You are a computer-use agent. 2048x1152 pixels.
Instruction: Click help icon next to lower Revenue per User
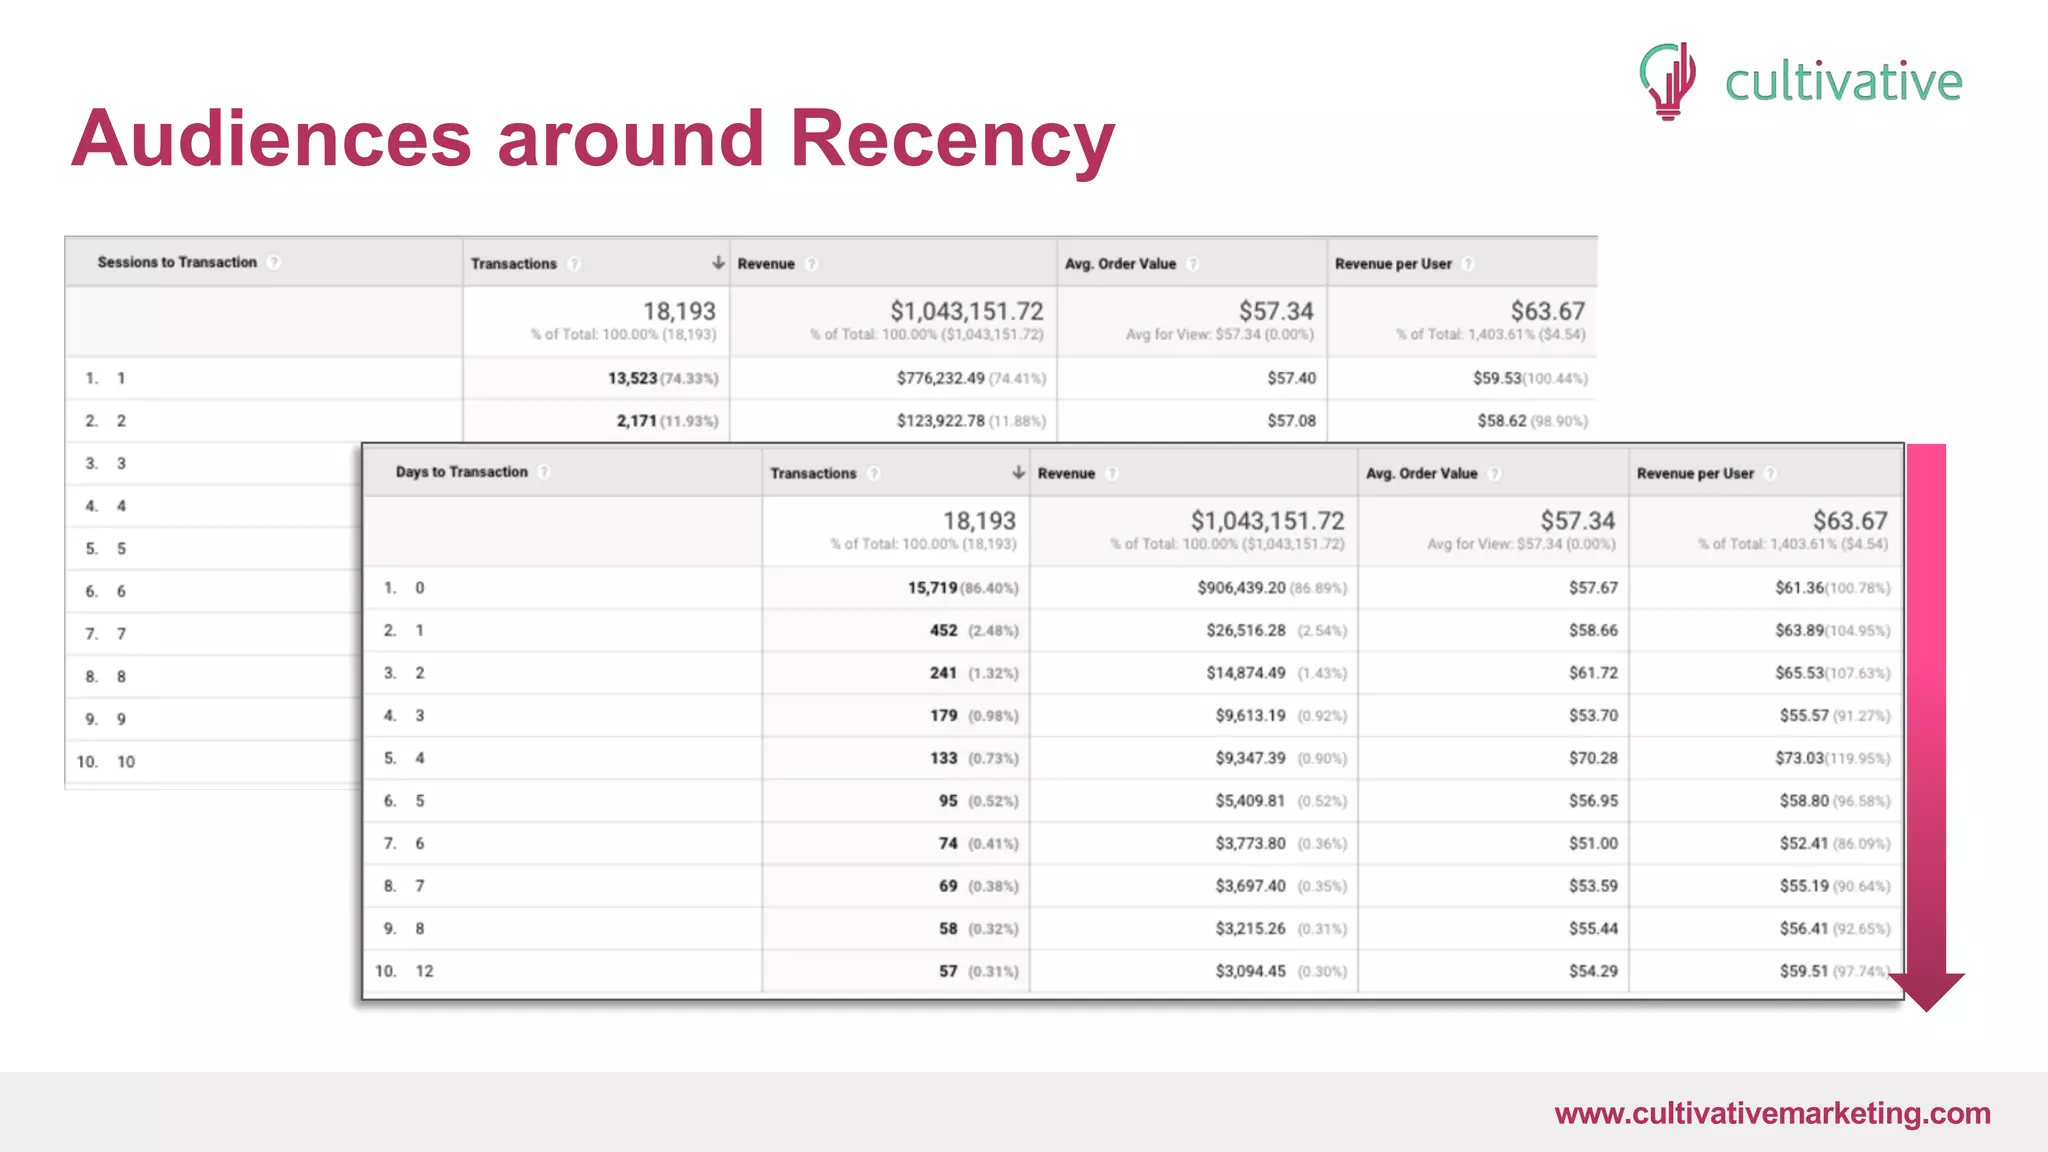[x=1770, y=474]
